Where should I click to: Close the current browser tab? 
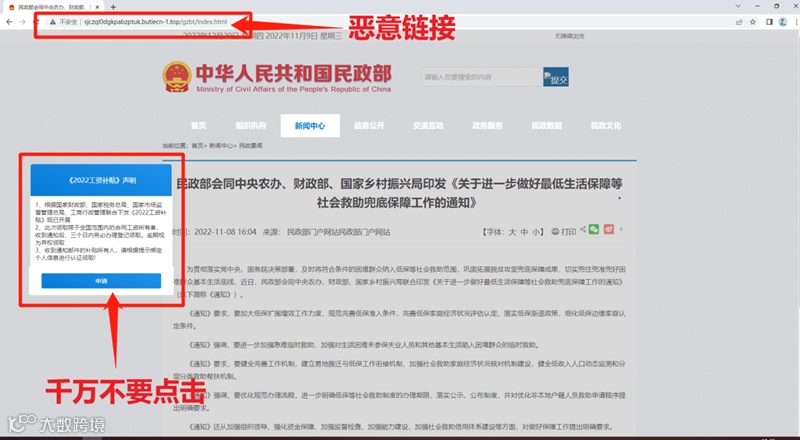[x=97, y=7]
